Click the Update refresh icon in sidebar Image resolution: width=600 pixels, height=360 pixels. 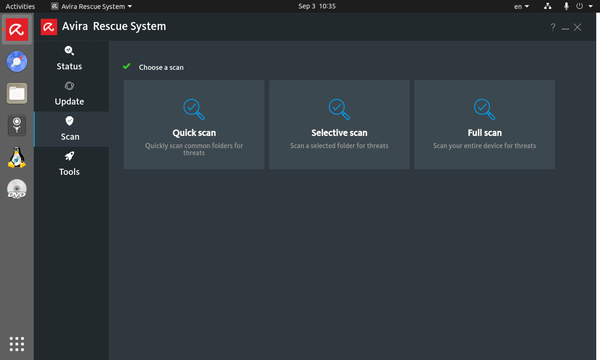coord(69,86)
